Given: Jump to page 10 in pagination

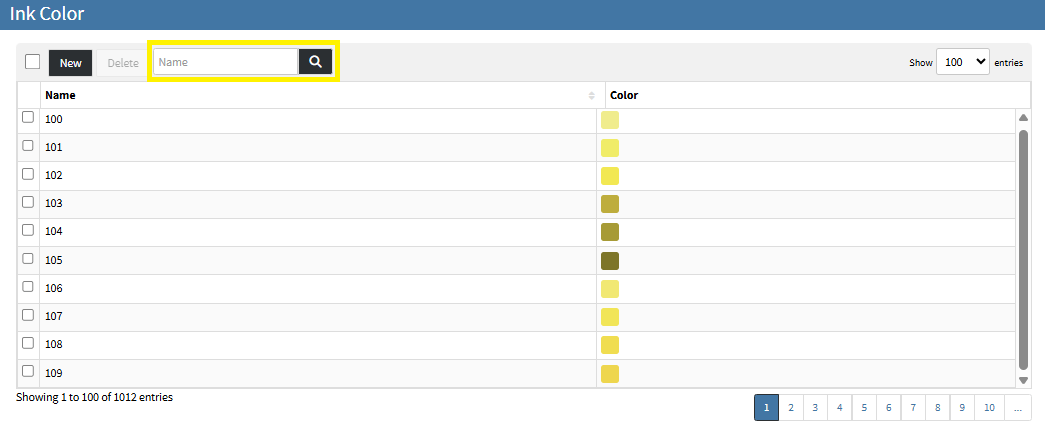Looking at the screenshot, I should [x=989, y=407].
